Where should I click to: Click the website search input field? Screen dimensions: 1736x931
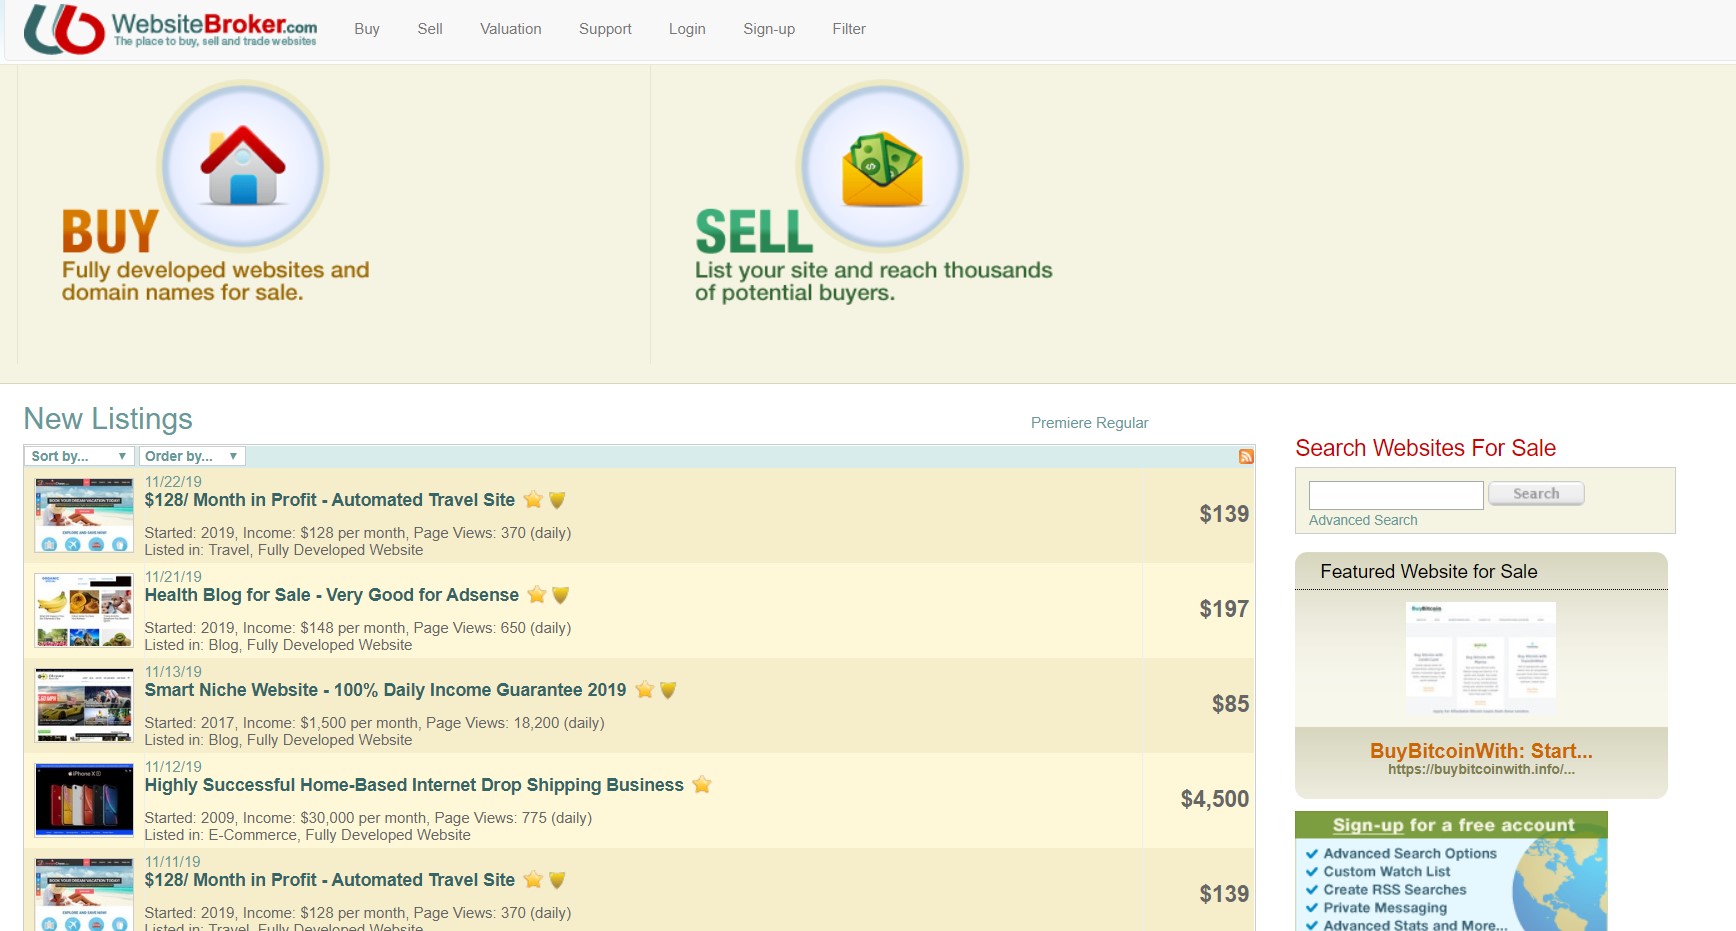[1395, 494]
